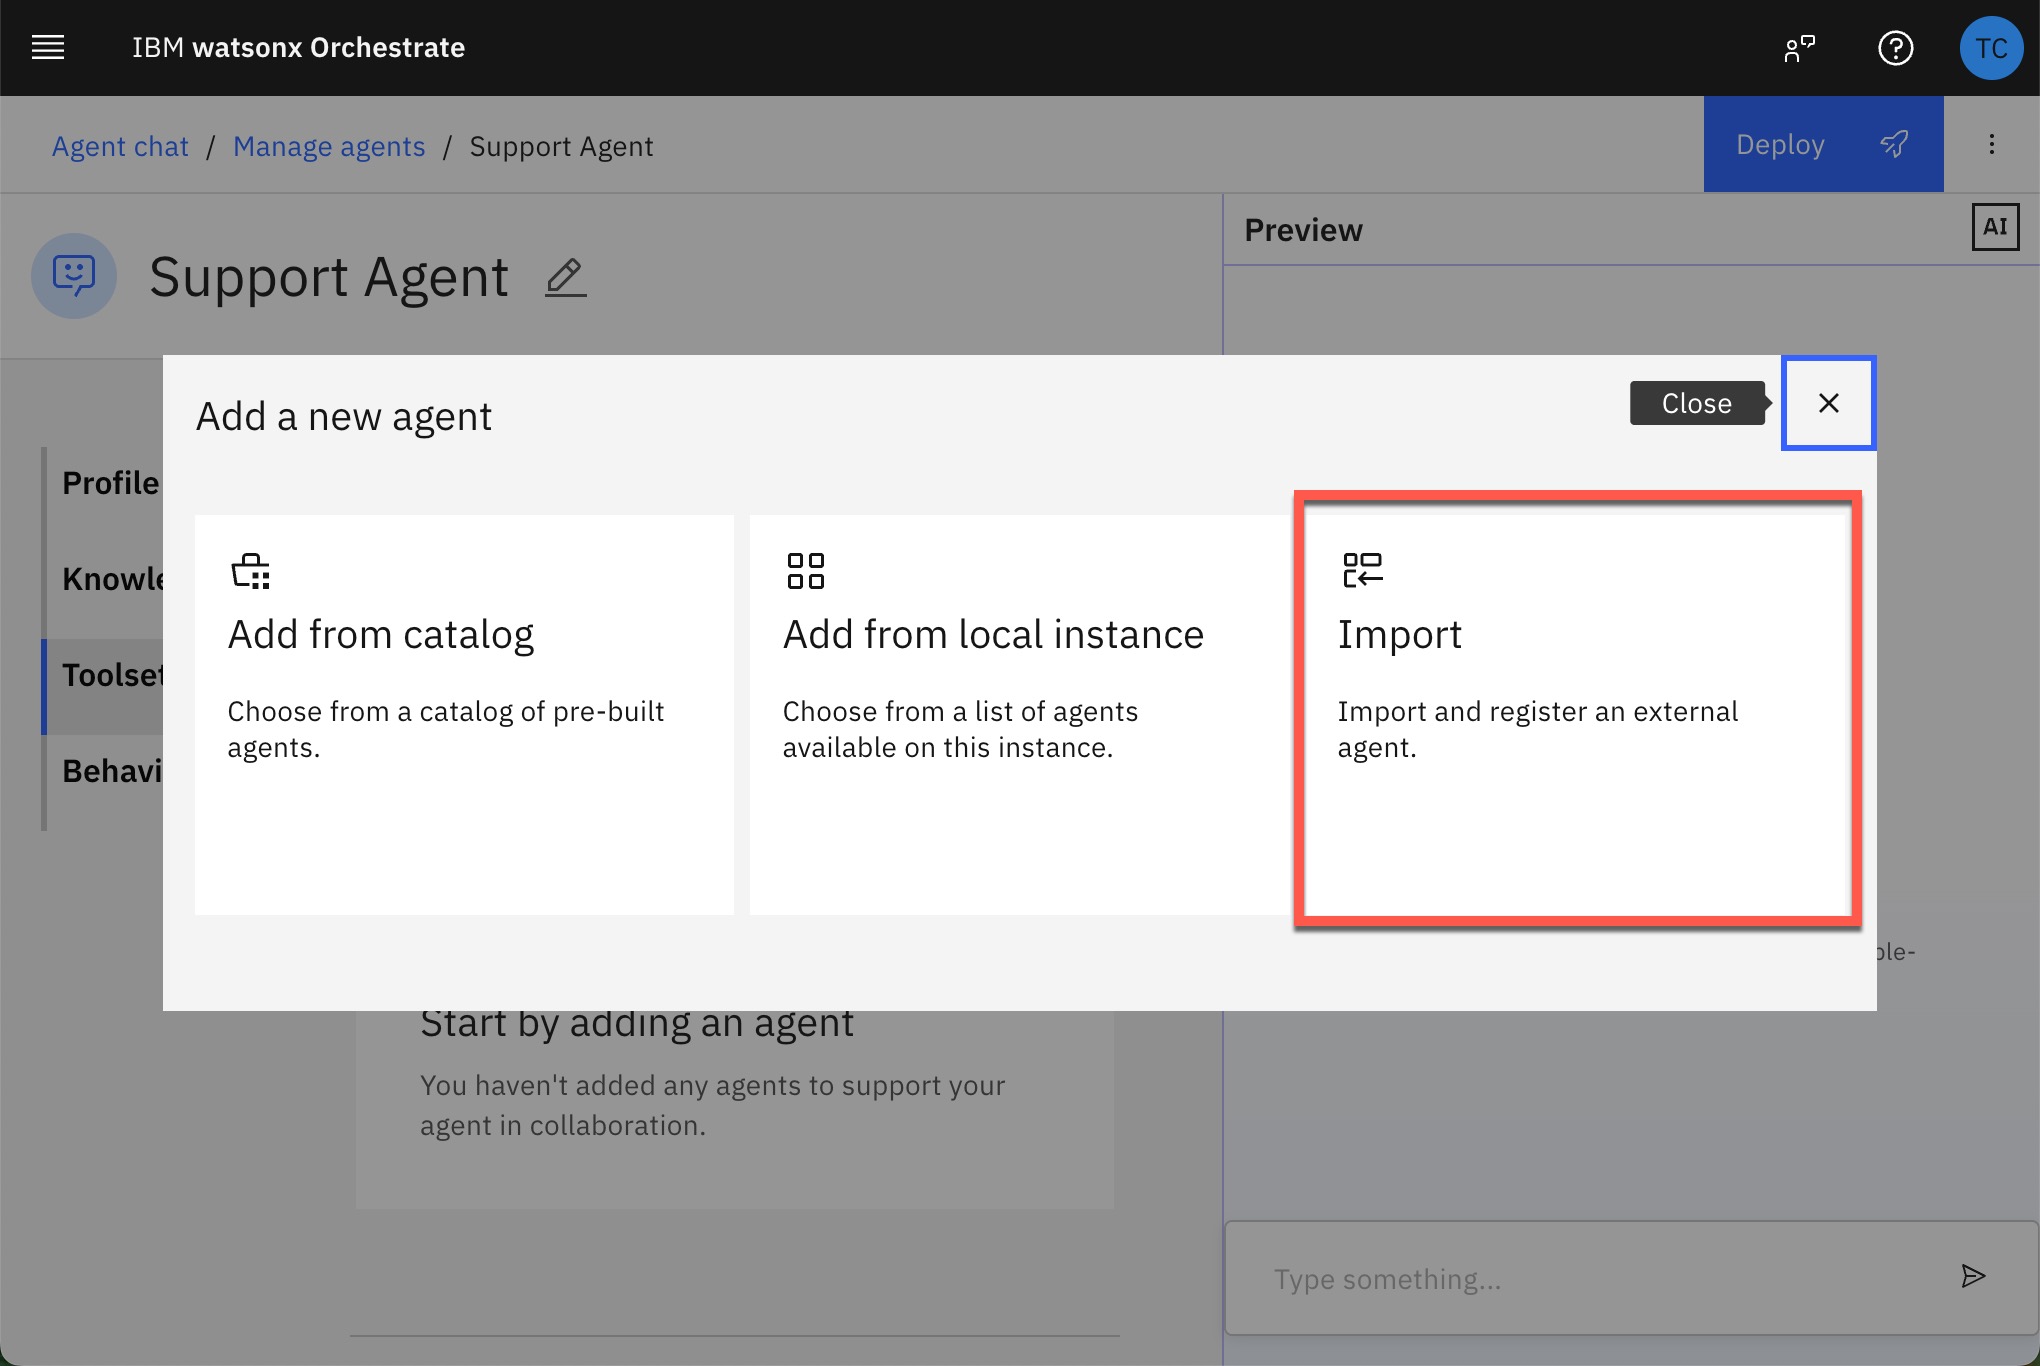The width and height of the screenshot is (2040, 1366).
Task: Open Agent chat from the breadcrumb
Action: [x=119, y=146]
